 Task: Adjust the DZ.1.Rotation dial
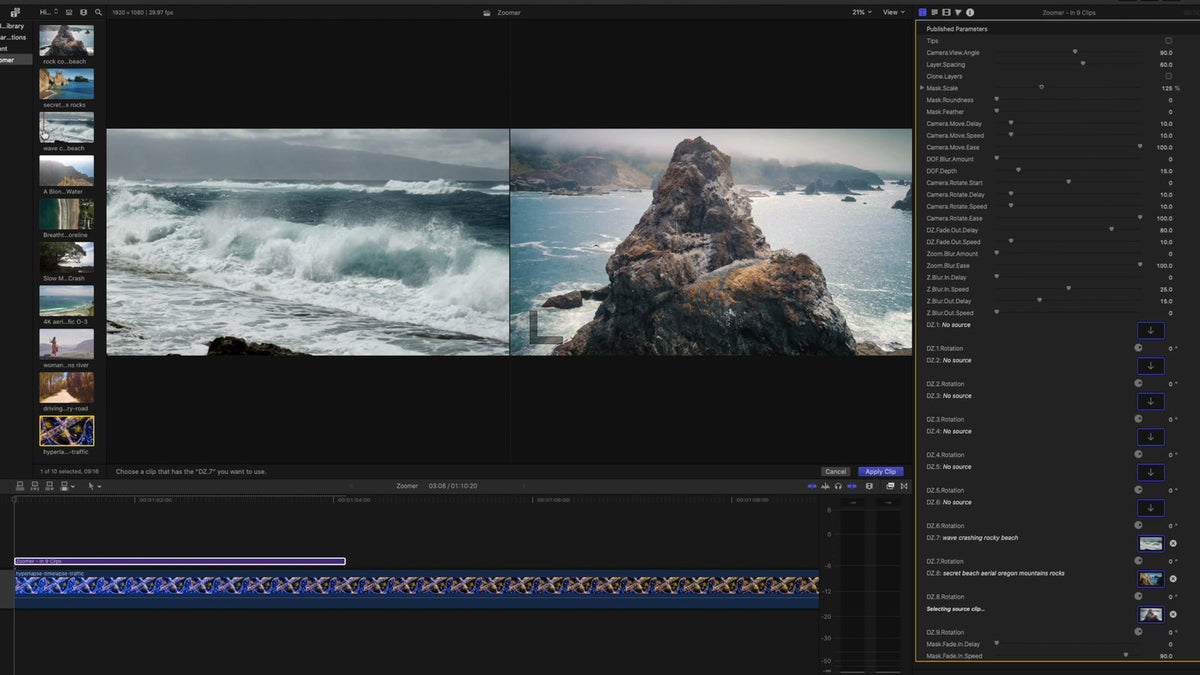click(x=1138, y=348)
